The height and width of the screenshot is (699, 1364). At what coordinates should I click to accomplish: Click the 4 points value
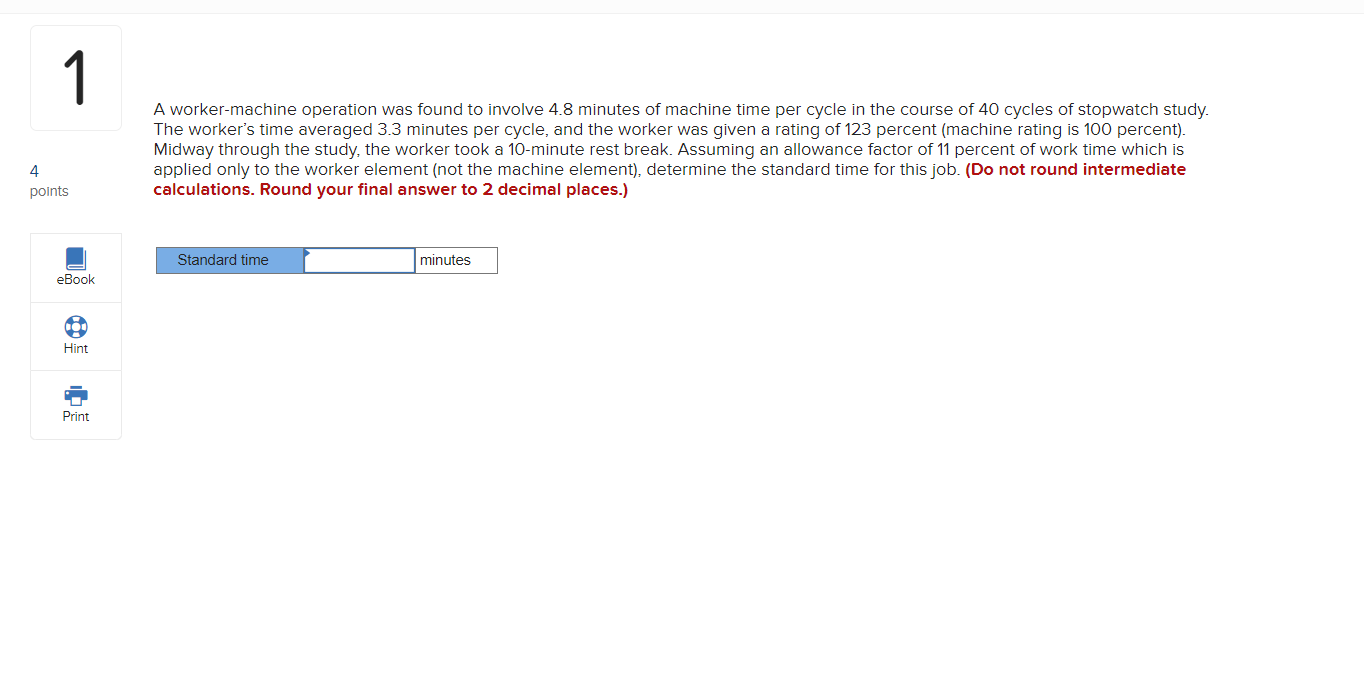click(x=35, y=171)
